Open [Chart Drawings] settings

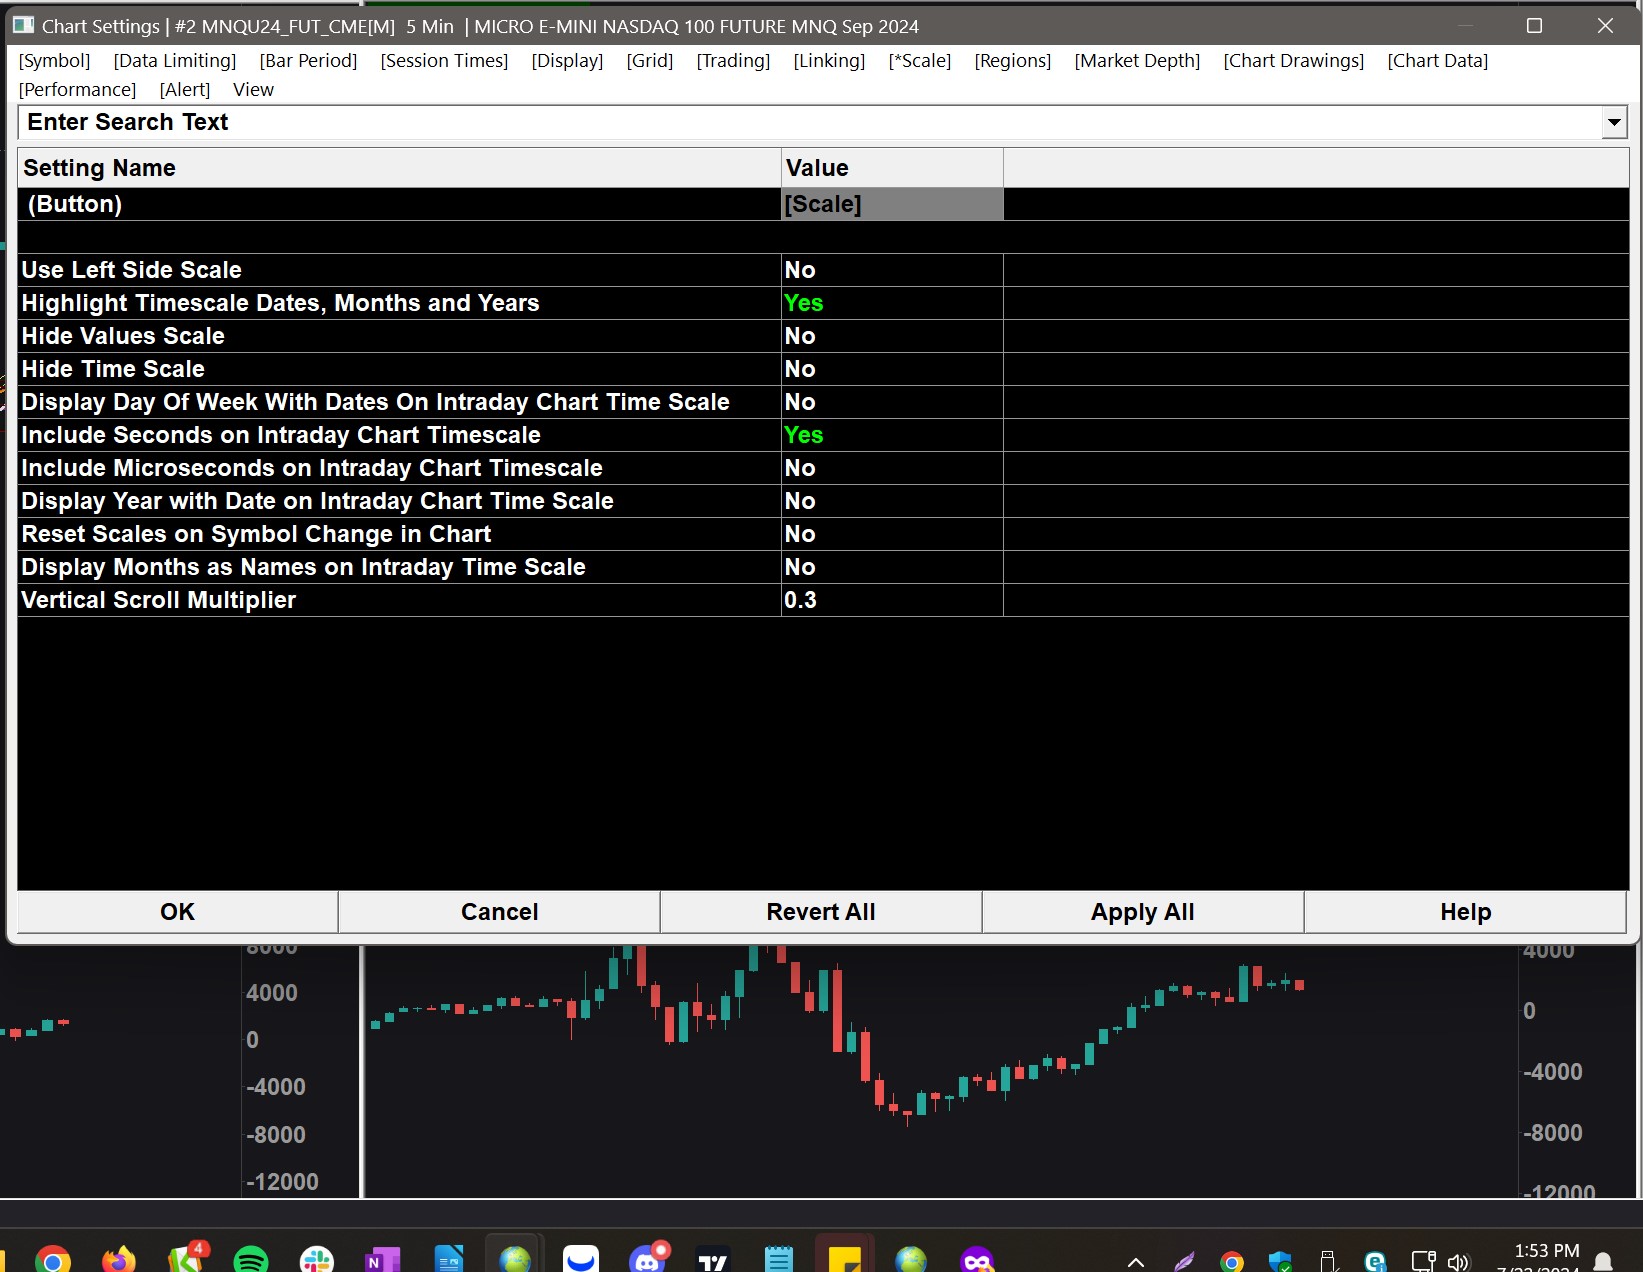click(1294, 61)
